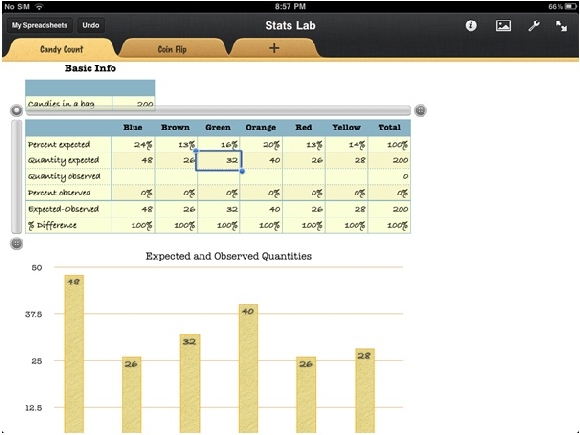Select the chart title Expected and Observed Quantities
This screenshot has width=580, height=435.
(229, 256)
